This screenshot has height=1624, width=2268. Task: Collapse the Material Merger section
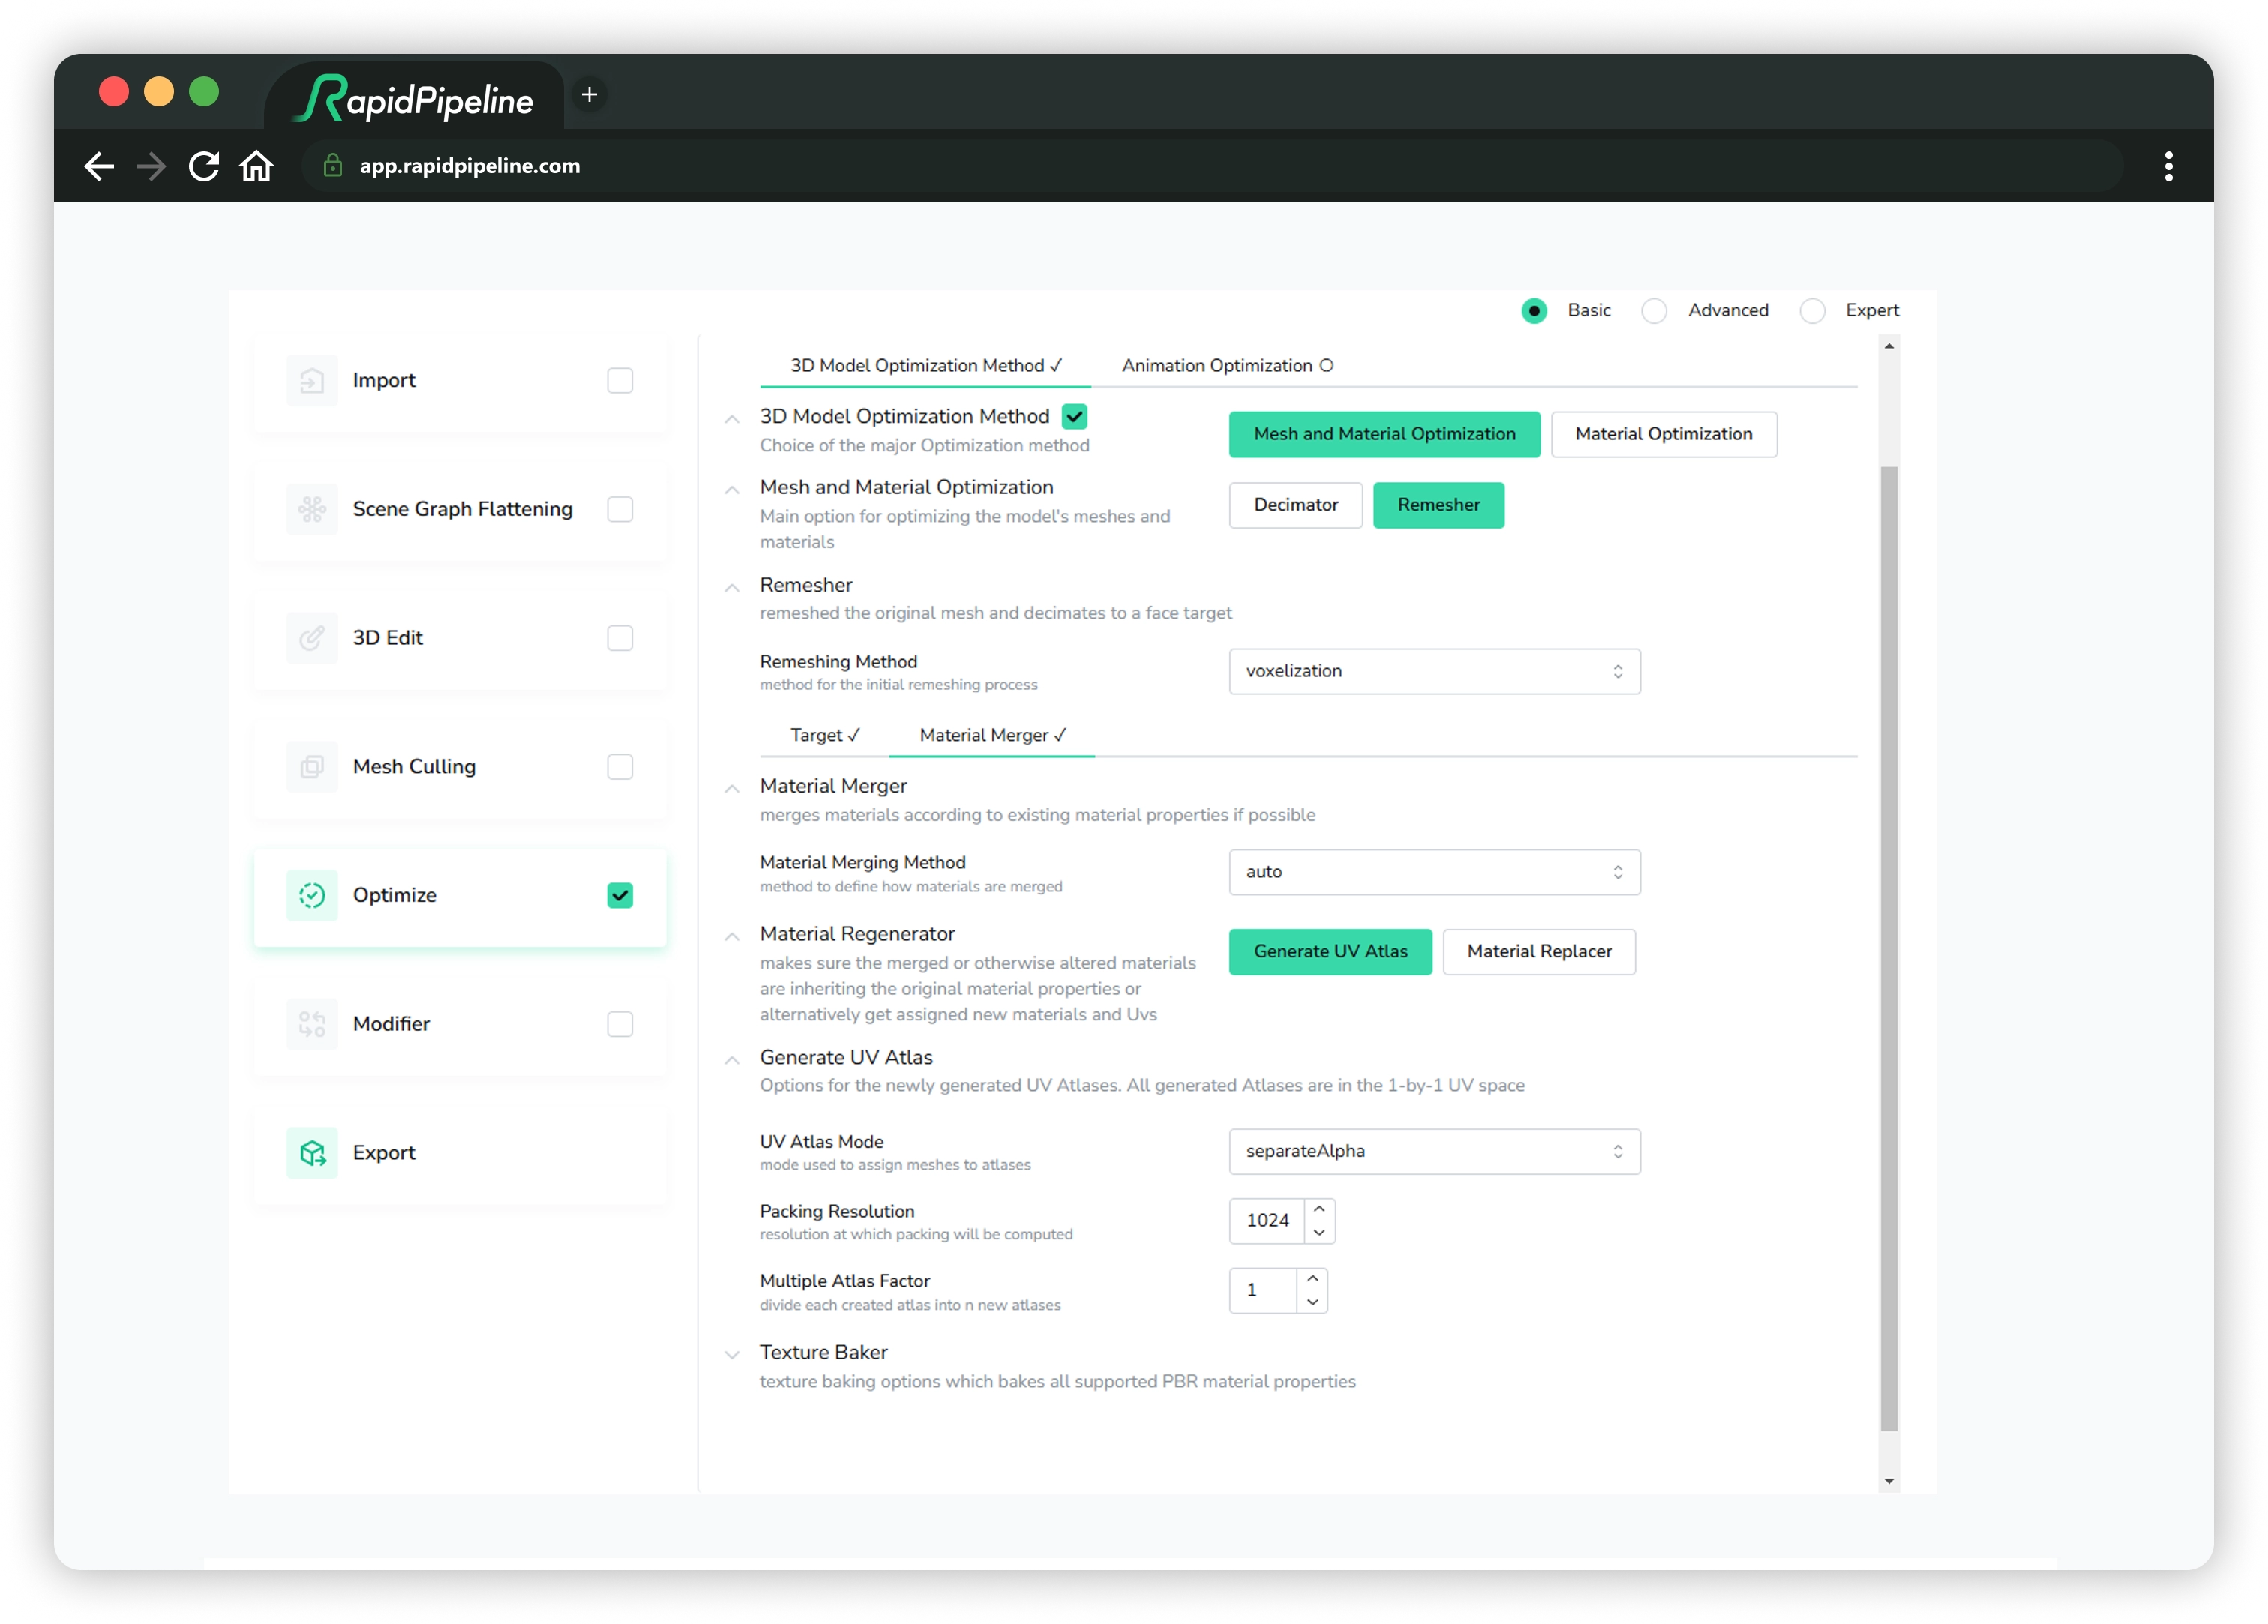pyautogui.click(x=732, y=789)
